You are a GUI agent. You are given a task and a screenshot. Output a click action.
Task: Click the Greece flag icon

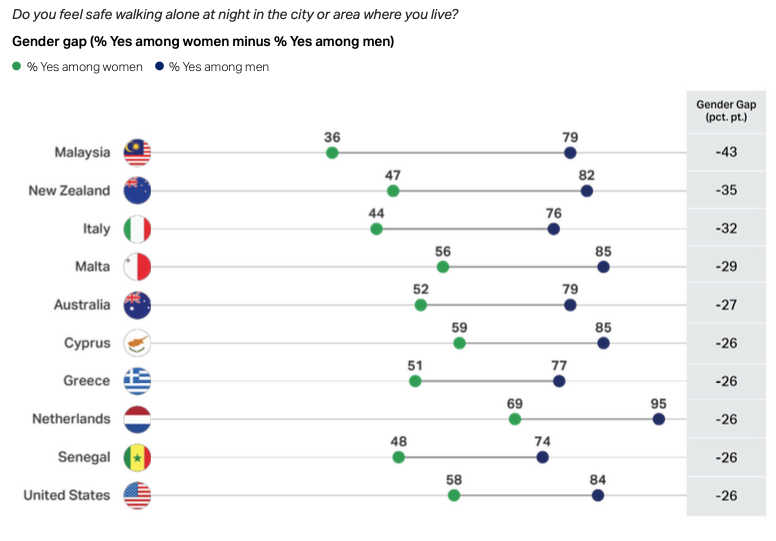click(x=137, y=381)
